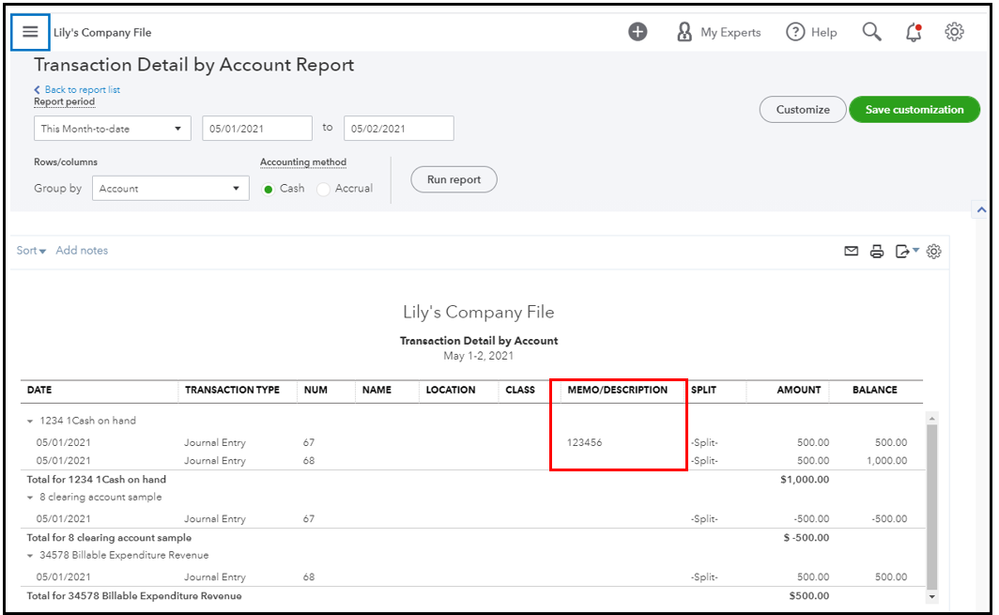This screenshot has height=615, width=999.
Task: Click the NUM column header
Action: pos(315,389)
